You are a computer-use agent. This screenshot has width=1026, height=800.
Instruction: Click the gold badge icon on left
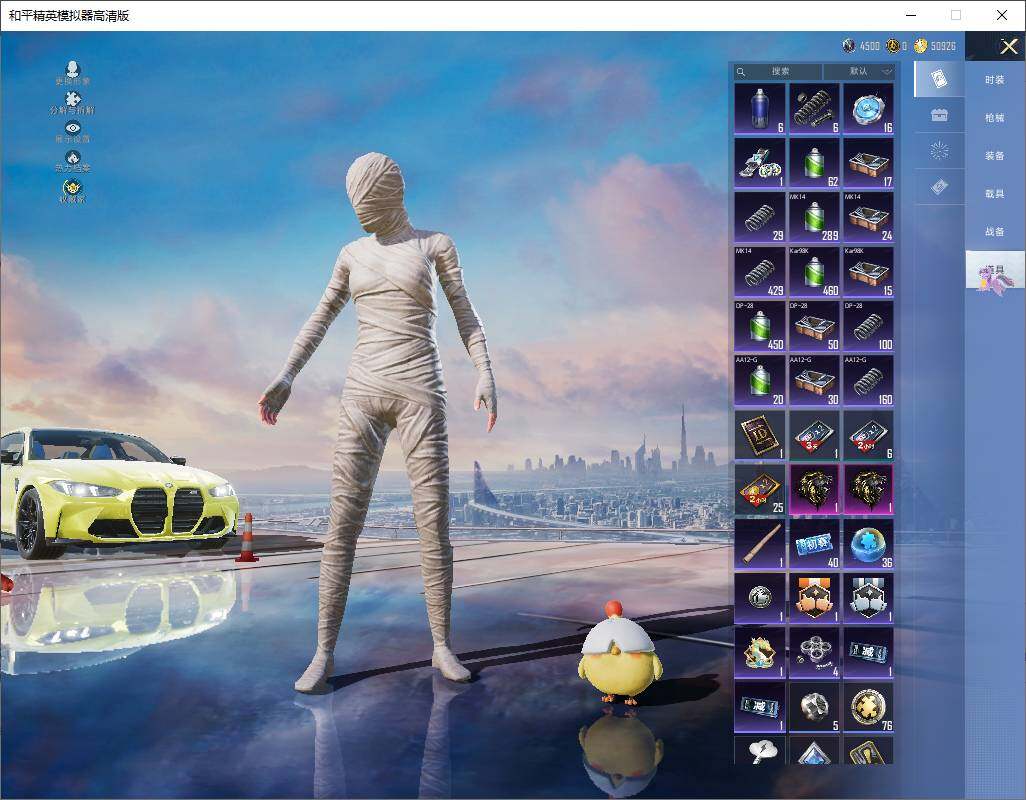tap(73, 187)
